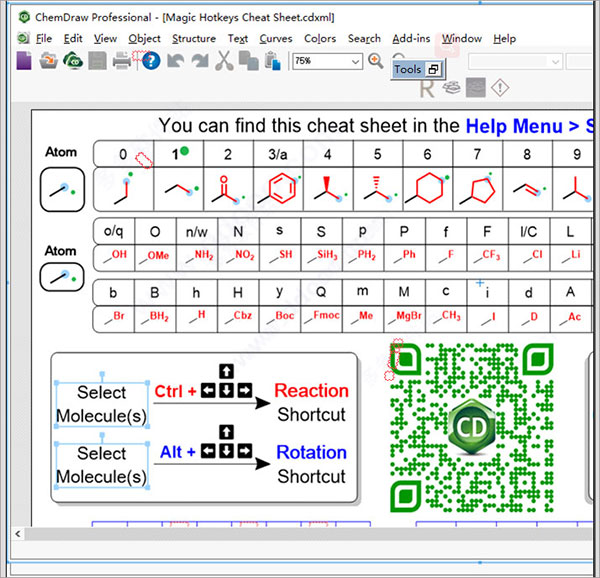The image size is (600, 578).
Task: Click the 'CF3' label cell
Action: (488, 258)
